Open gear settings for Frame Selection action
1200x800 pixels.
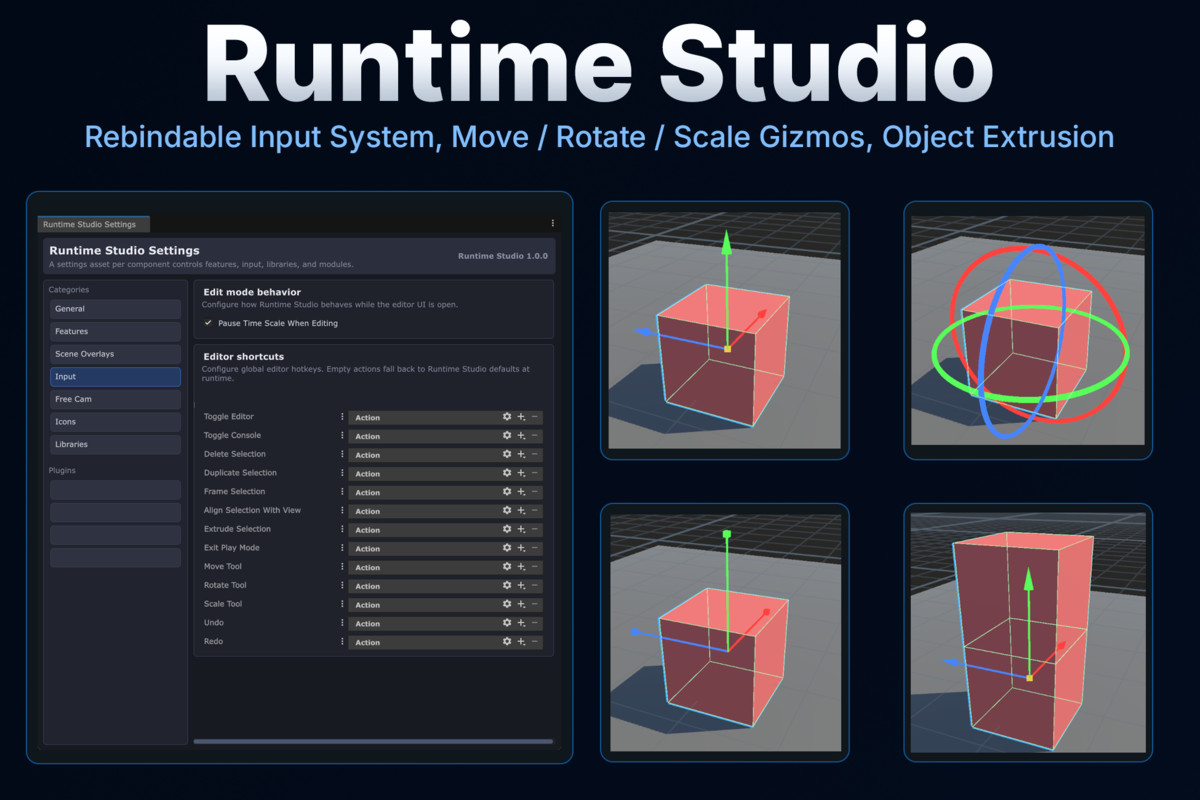pos(507,492)
